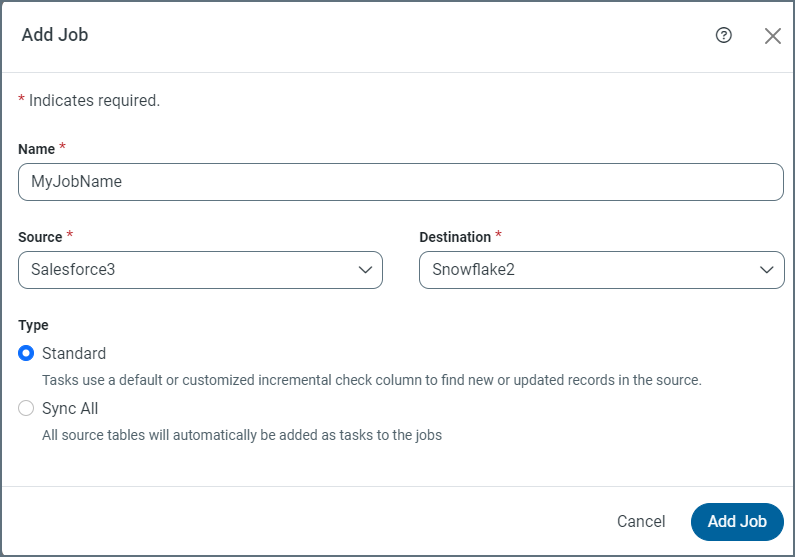The height and width of the screenshot is (557, 795).
Task: Click the Standard option label text
Action: (74, 353)
